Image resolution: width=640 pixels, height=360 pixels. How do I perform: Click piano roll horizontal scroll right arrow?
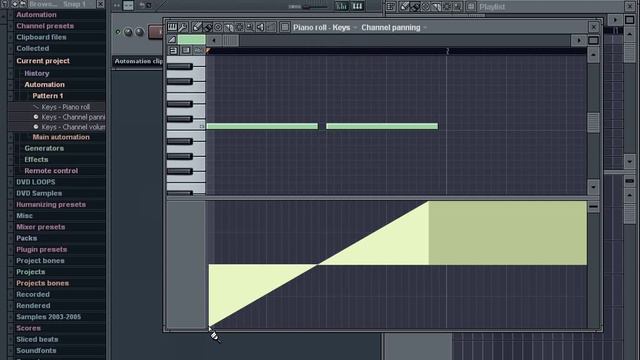(x=578, y=40)
